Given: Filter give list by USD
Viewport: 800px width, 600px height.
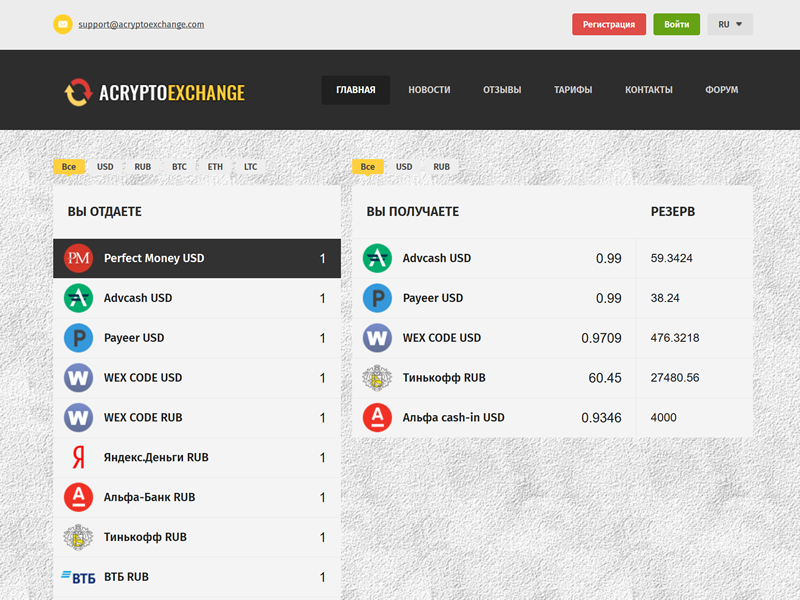Looking at the screenshot, I should [105, 167].
